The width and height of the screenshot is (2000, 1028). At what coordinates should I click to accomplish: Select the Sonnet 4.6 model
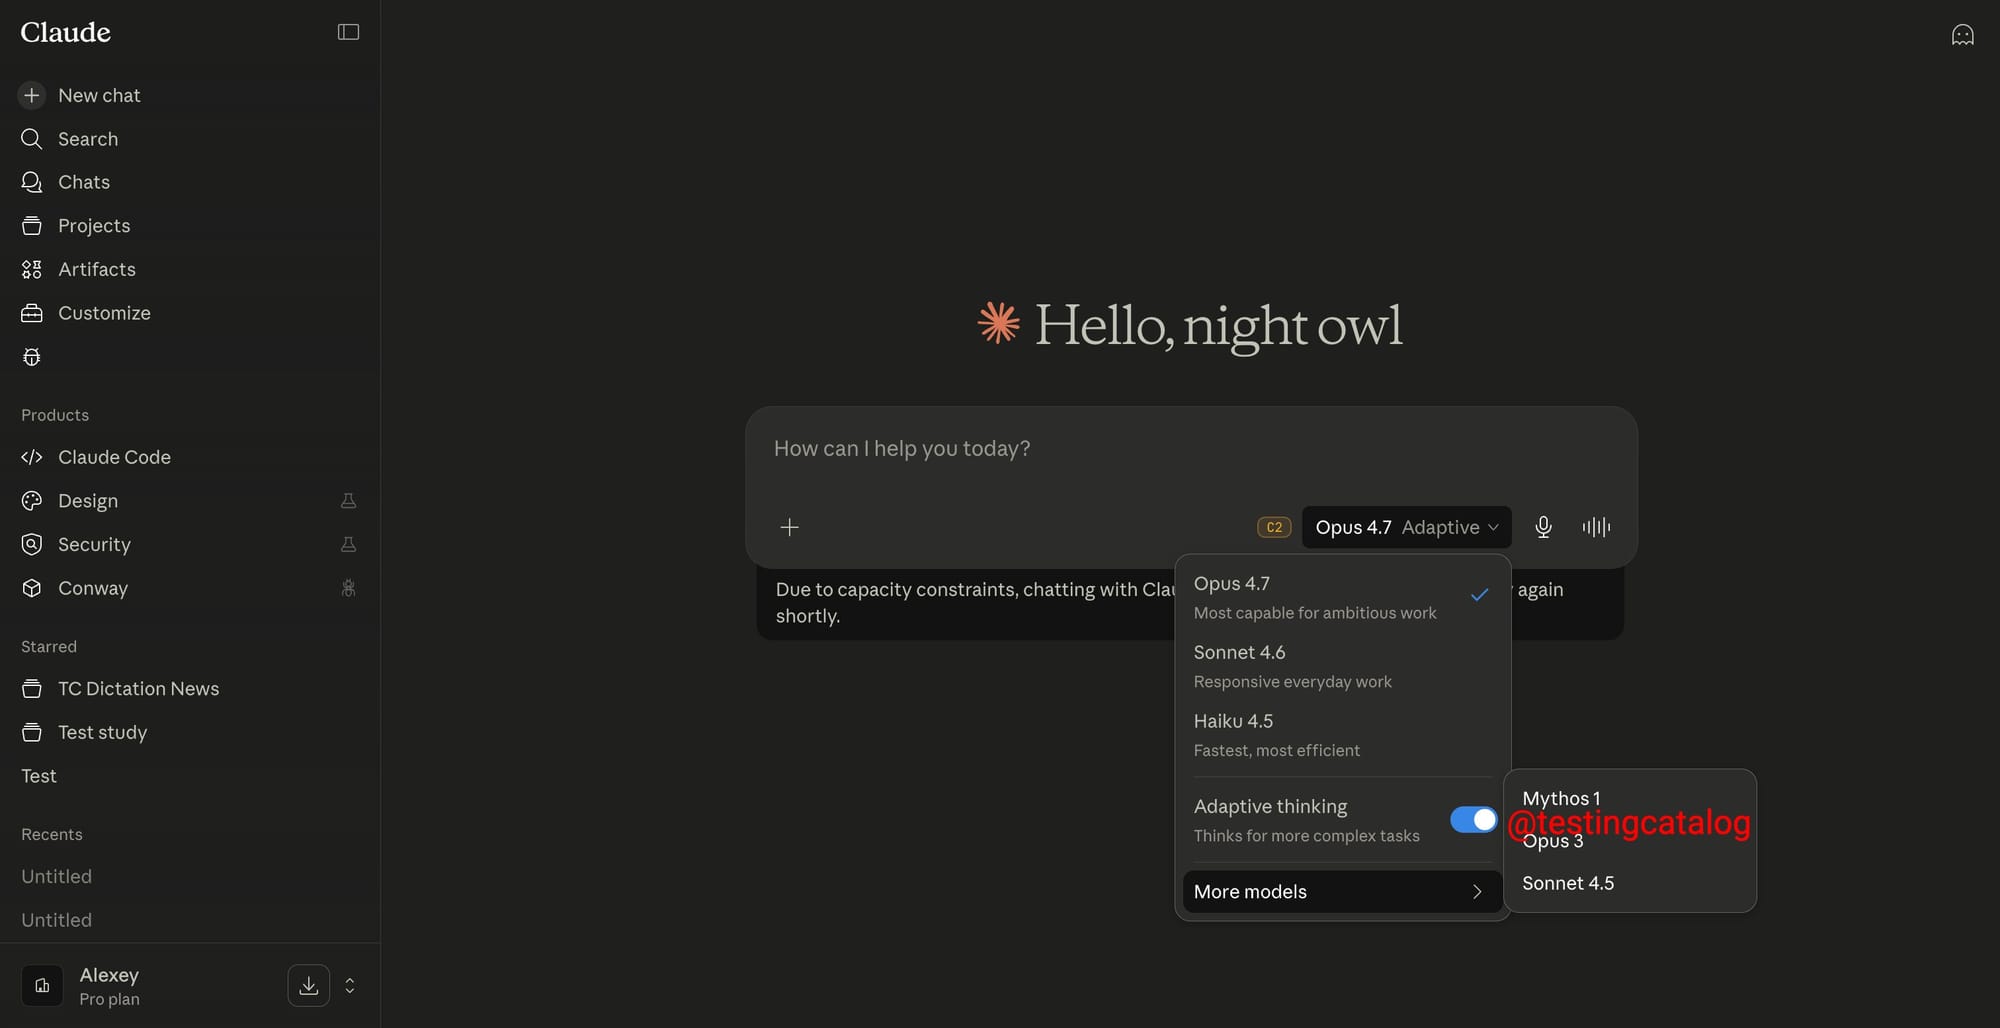point(1342,666)
